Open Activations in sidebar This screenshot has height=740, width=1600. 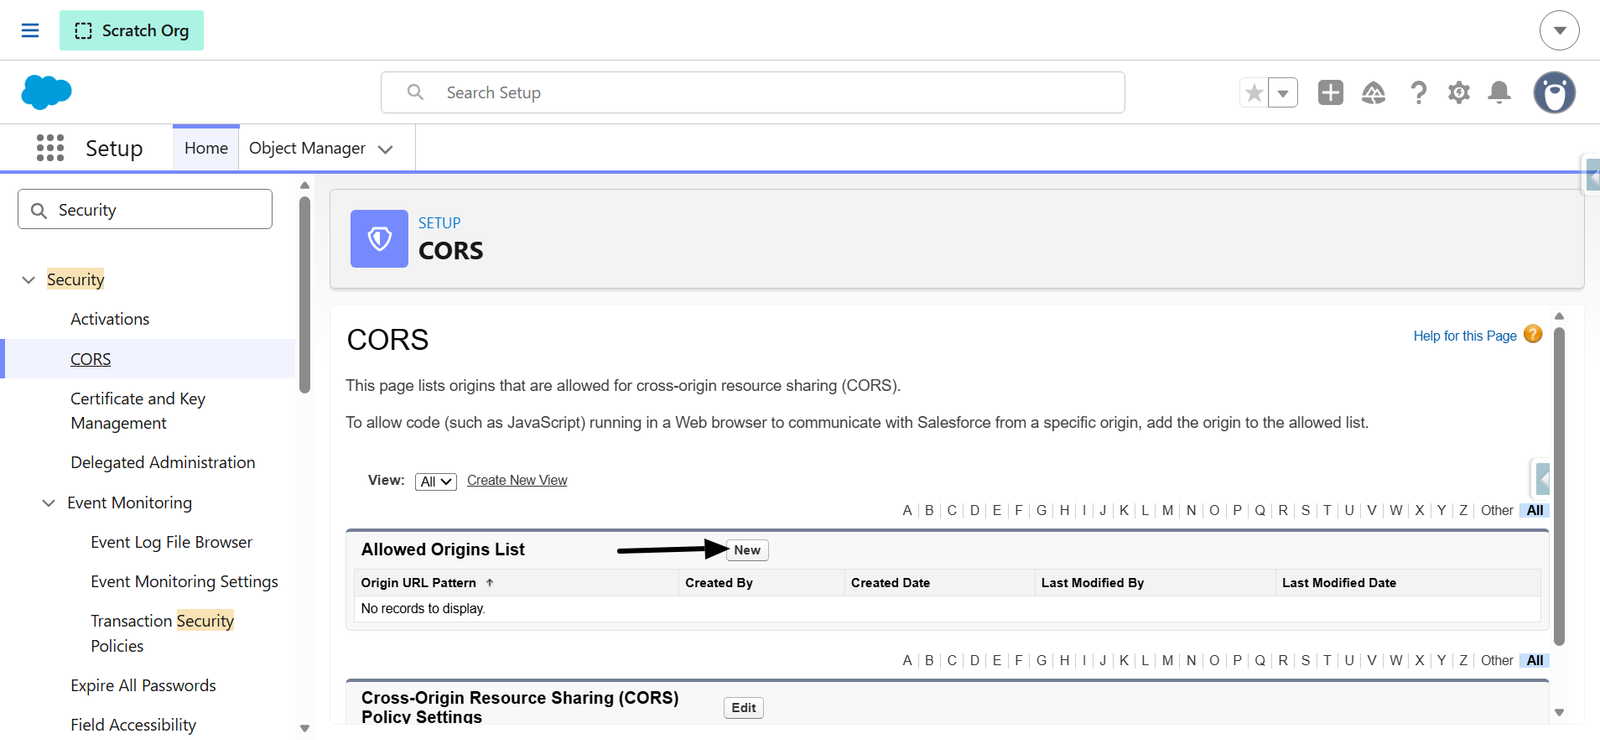pyautogui.click(x=110, y=319)
